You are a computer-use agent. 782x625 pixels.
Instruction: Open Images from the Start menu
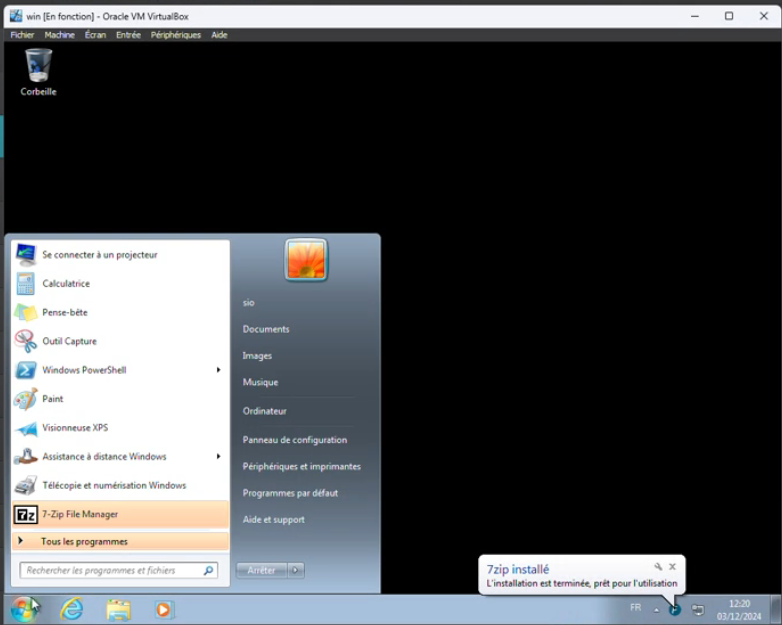pos(257,356)
